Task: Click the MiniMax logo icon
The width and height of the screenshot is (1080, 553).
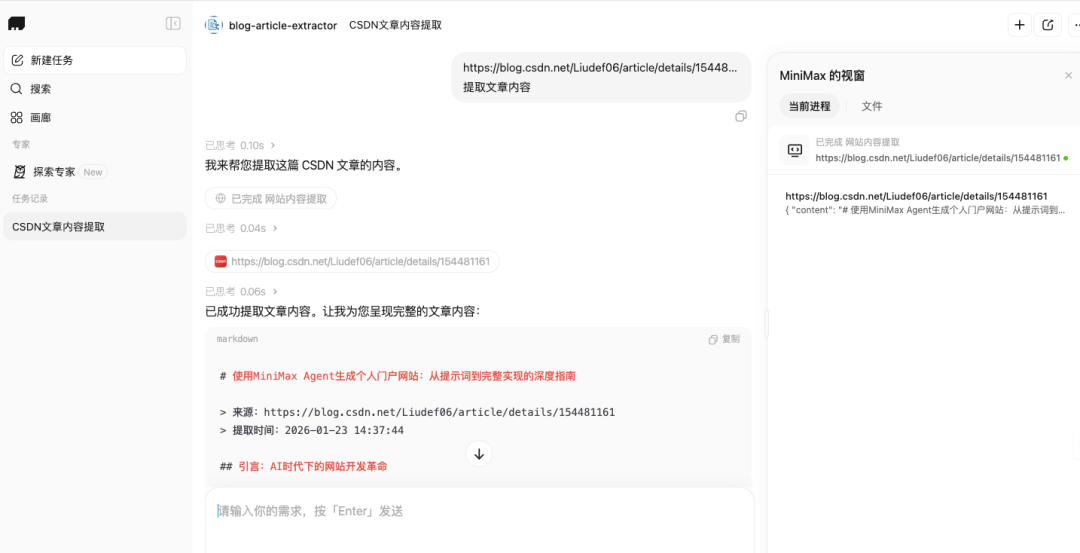Action: click(17, 23)
